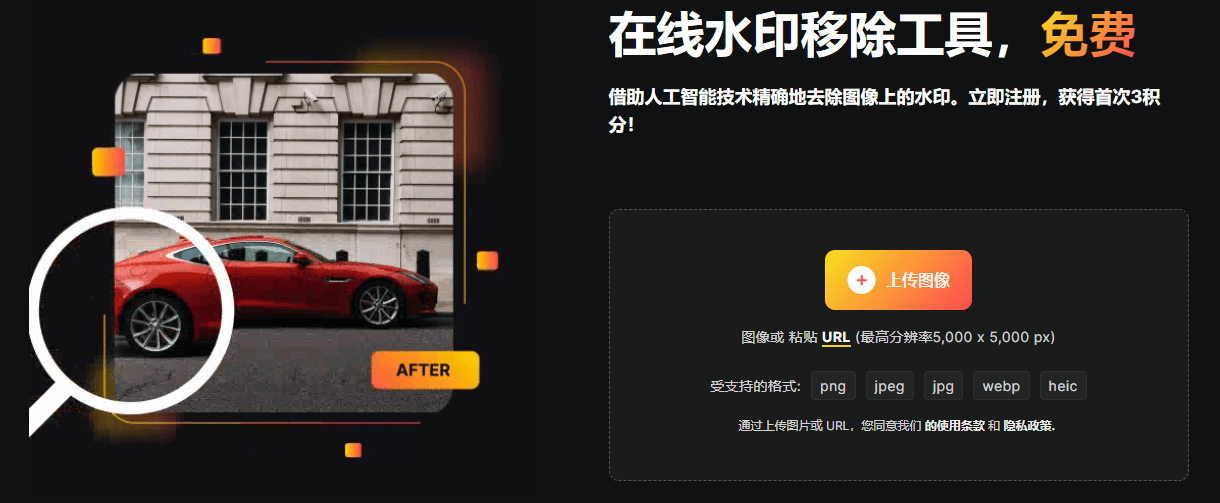Click the plus icon inside the upload button
Image resolution: width=1220 pixels, height=503 pixels.
861,280
